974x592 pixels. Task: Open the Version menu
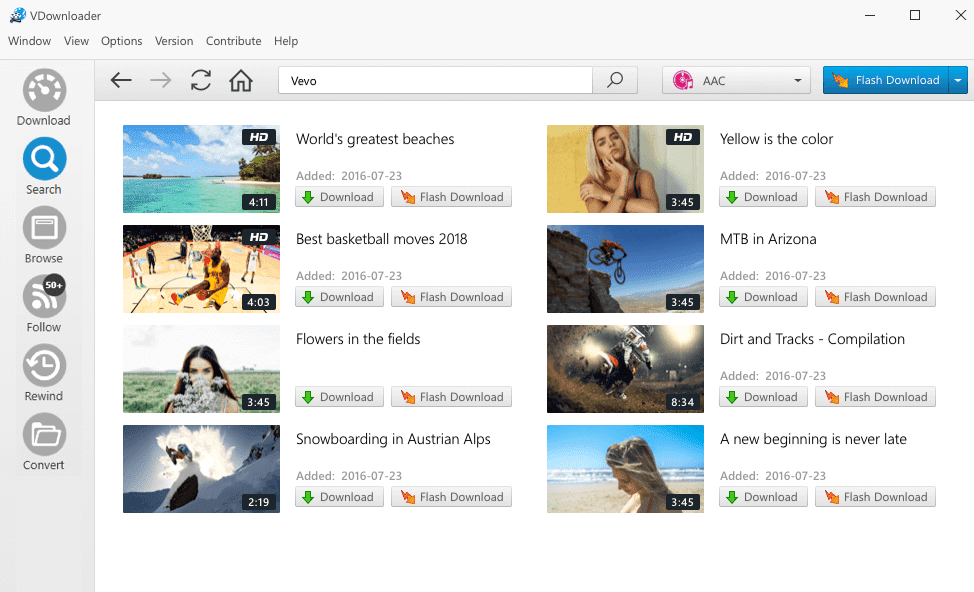174,41
